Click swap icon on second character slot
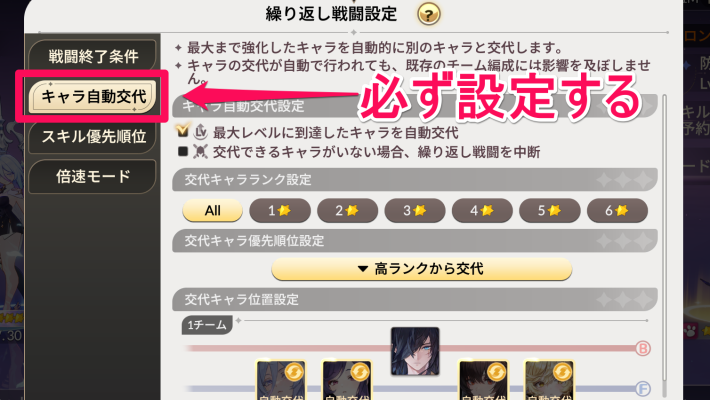The height and width of the screenshot is (400, 710). 360,372
